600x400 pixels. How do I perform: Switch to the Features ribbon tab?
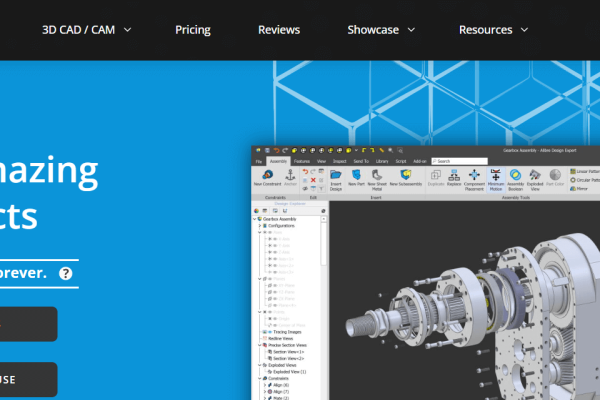(301, 160)
